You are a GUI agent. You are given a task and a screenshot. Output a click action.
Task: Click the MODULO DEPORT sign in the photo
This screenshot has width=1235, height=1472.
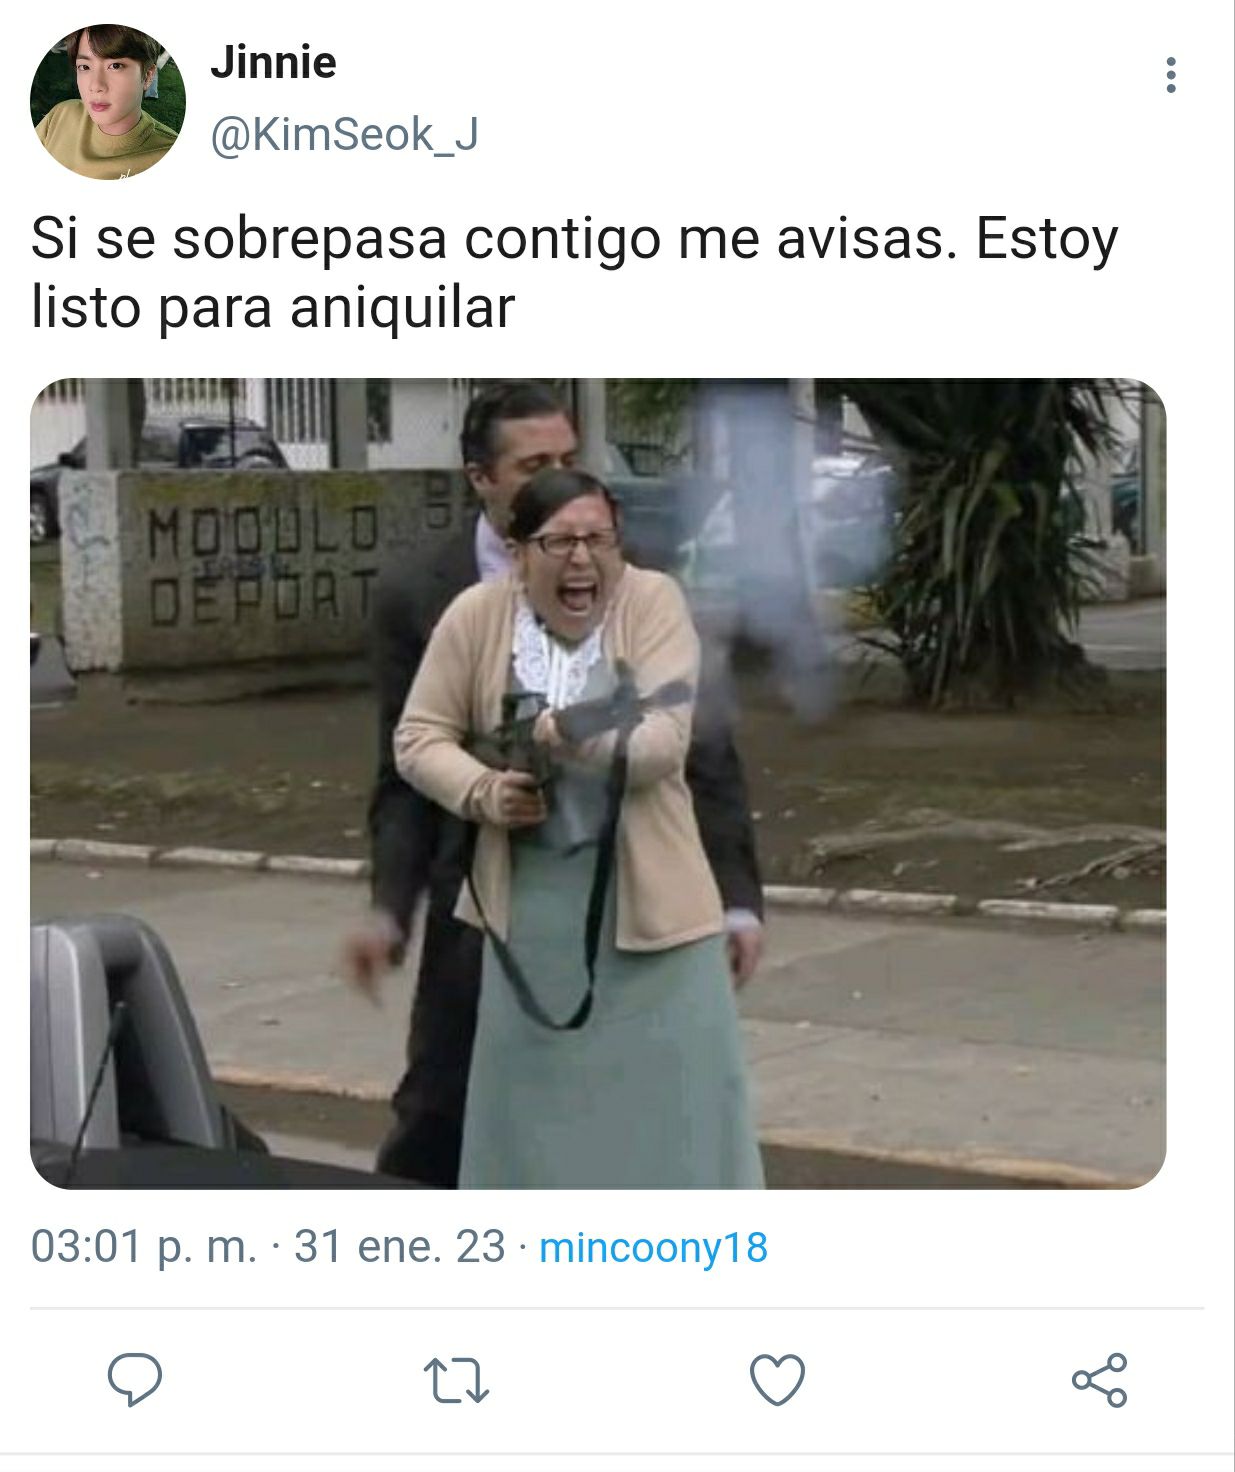262,564
